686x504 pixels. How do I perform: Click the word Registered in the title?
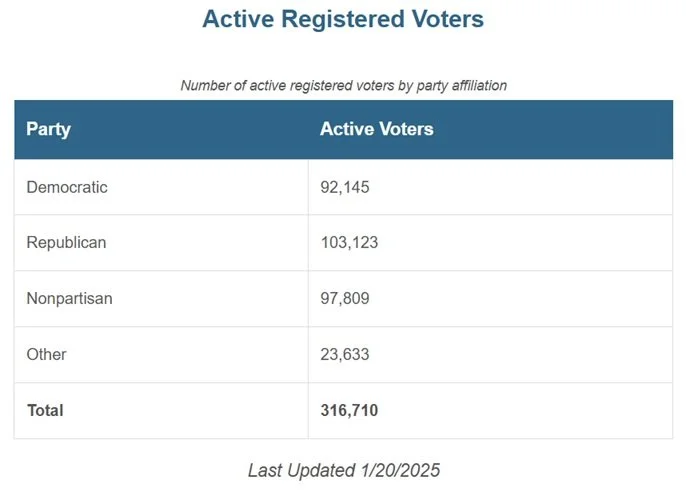click(343, 19)
